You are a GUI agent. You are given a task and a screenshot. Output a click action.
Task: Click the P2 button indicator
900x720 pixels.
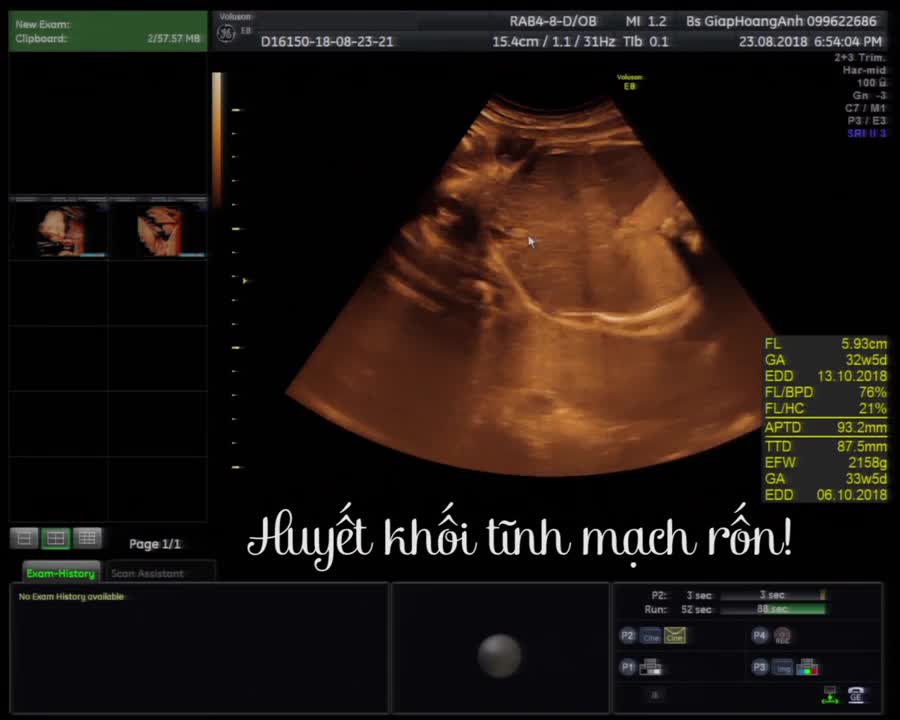[627, 636]
